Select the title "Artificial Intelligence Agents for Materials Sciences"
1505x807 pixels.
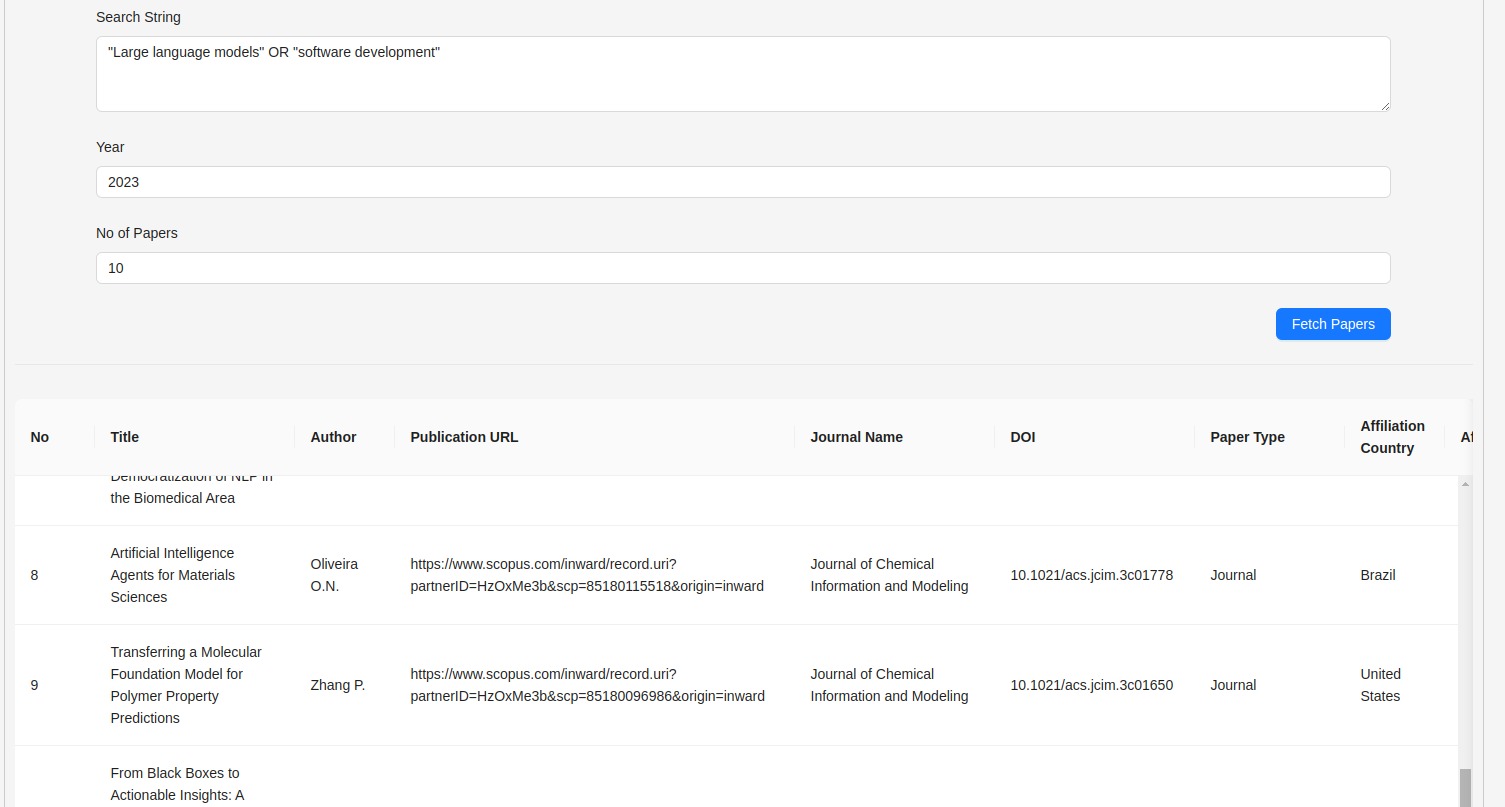[173, 575]
